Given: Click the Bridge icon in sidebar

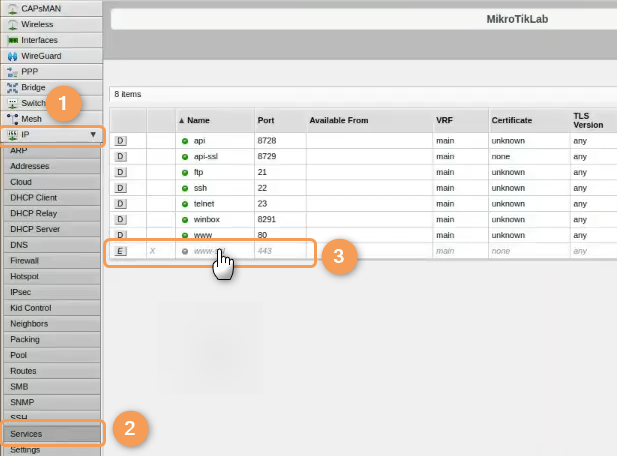Looking at the screenshot, I should pos(13,87).
